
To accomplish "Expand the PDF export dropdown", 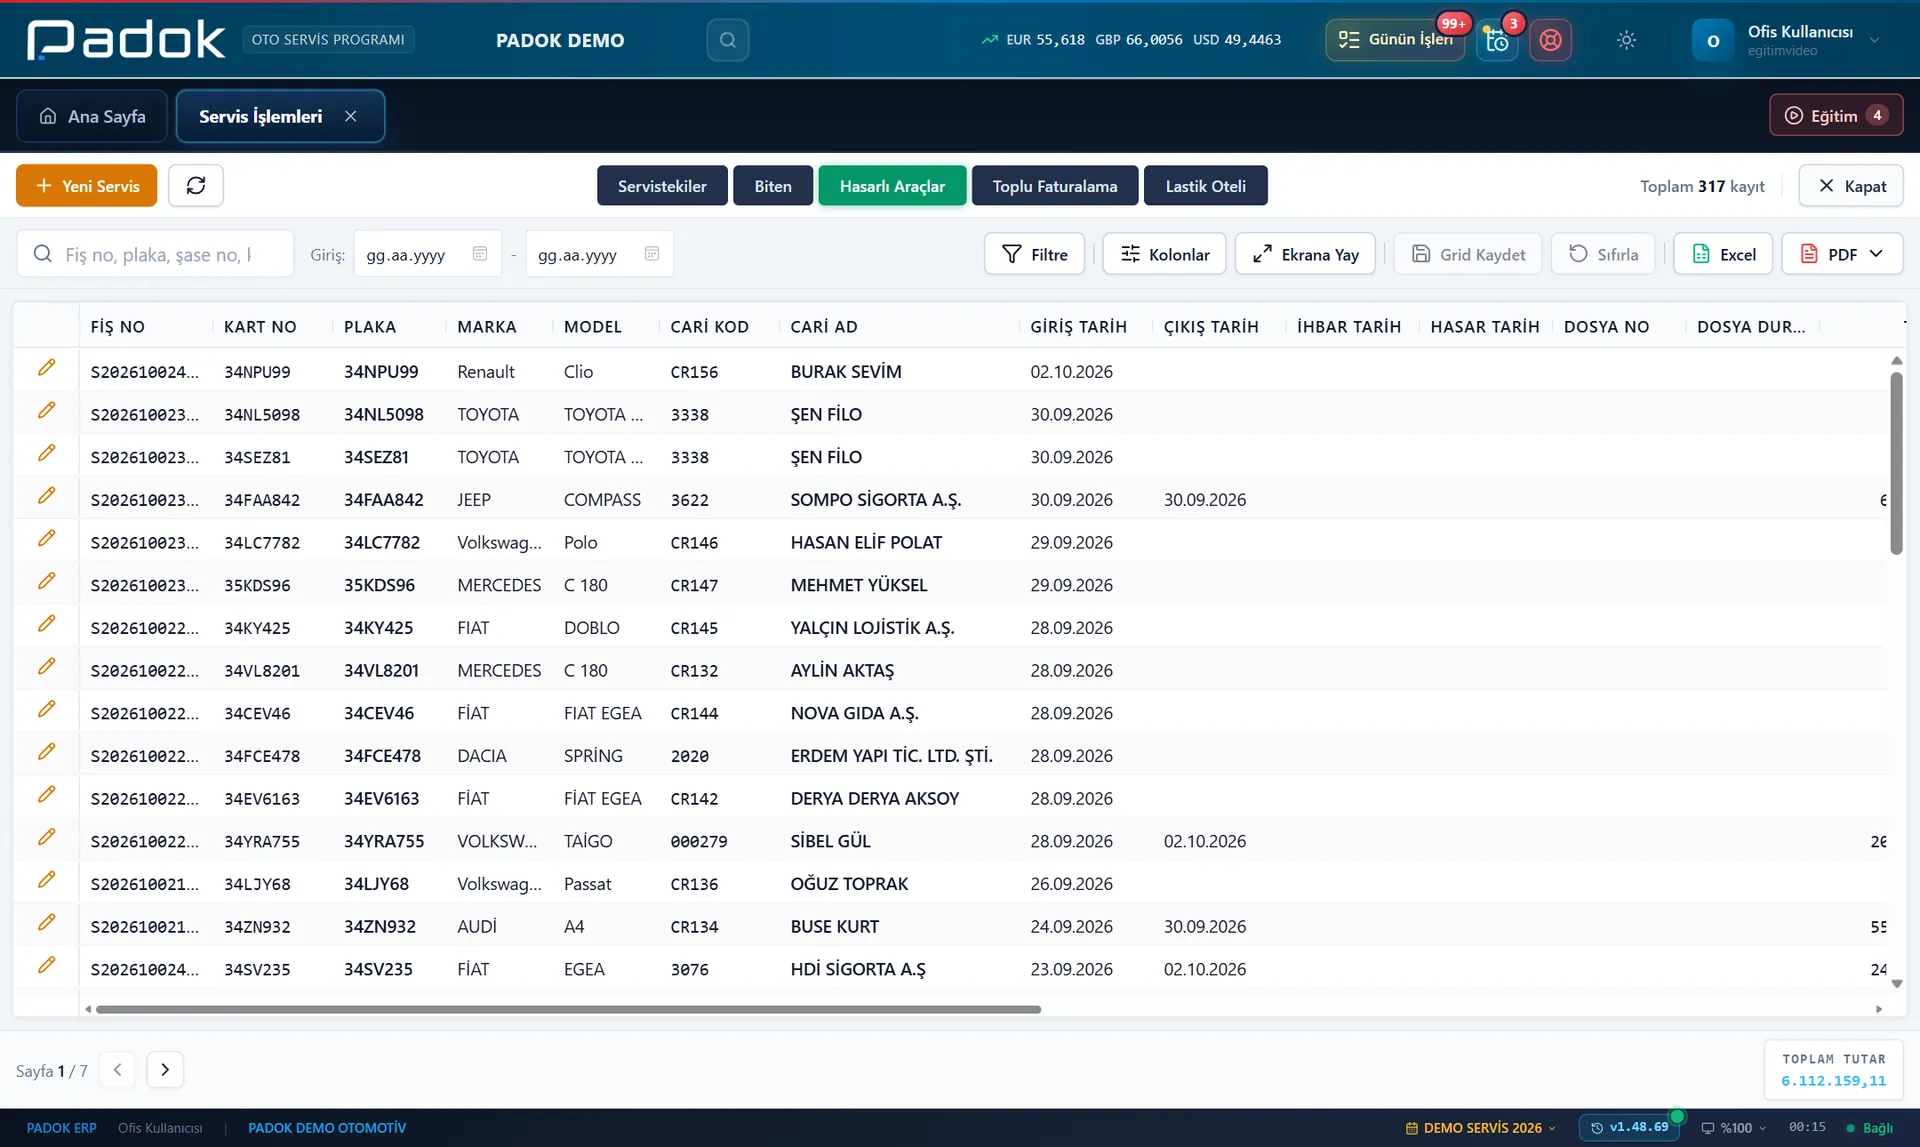I will click(x=1842, y=254).
